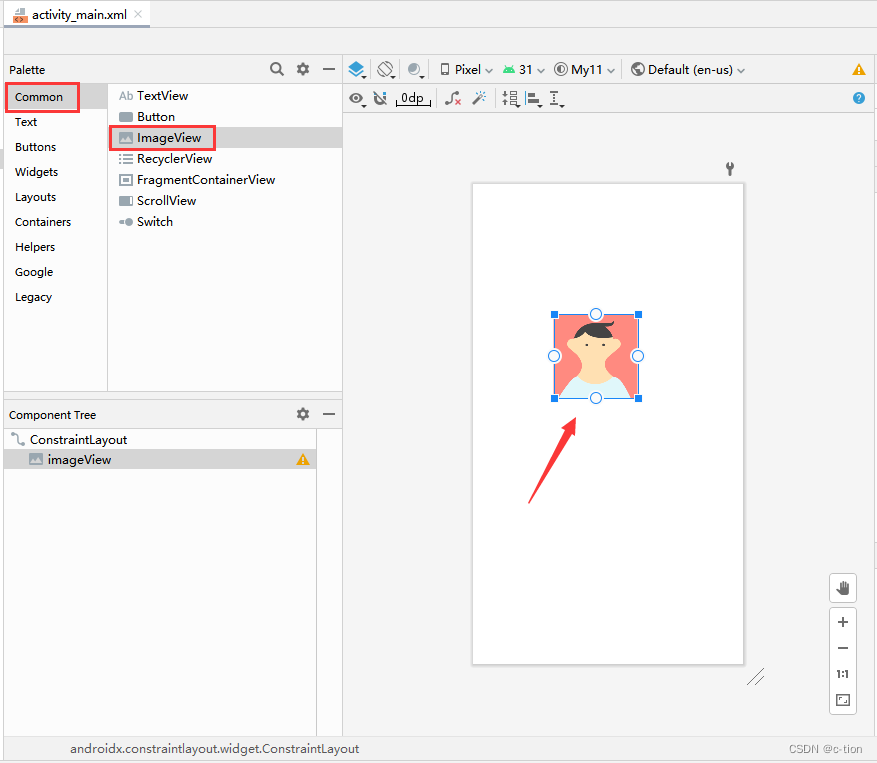Show design warnings via the warning icon
Image resolution: width=877 pixels, height=763 pixels.
[859, 69]
